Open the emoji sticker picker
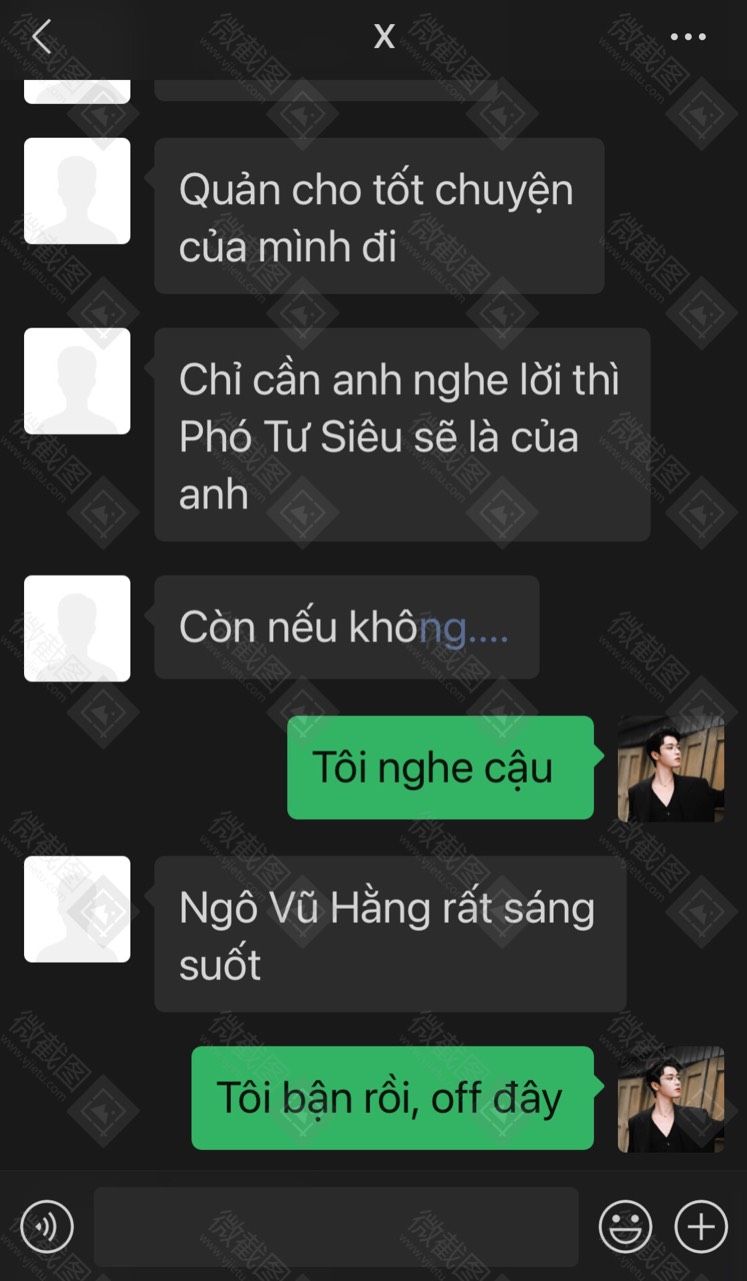The image size is (747, 1281). [x=625, y=1226]
